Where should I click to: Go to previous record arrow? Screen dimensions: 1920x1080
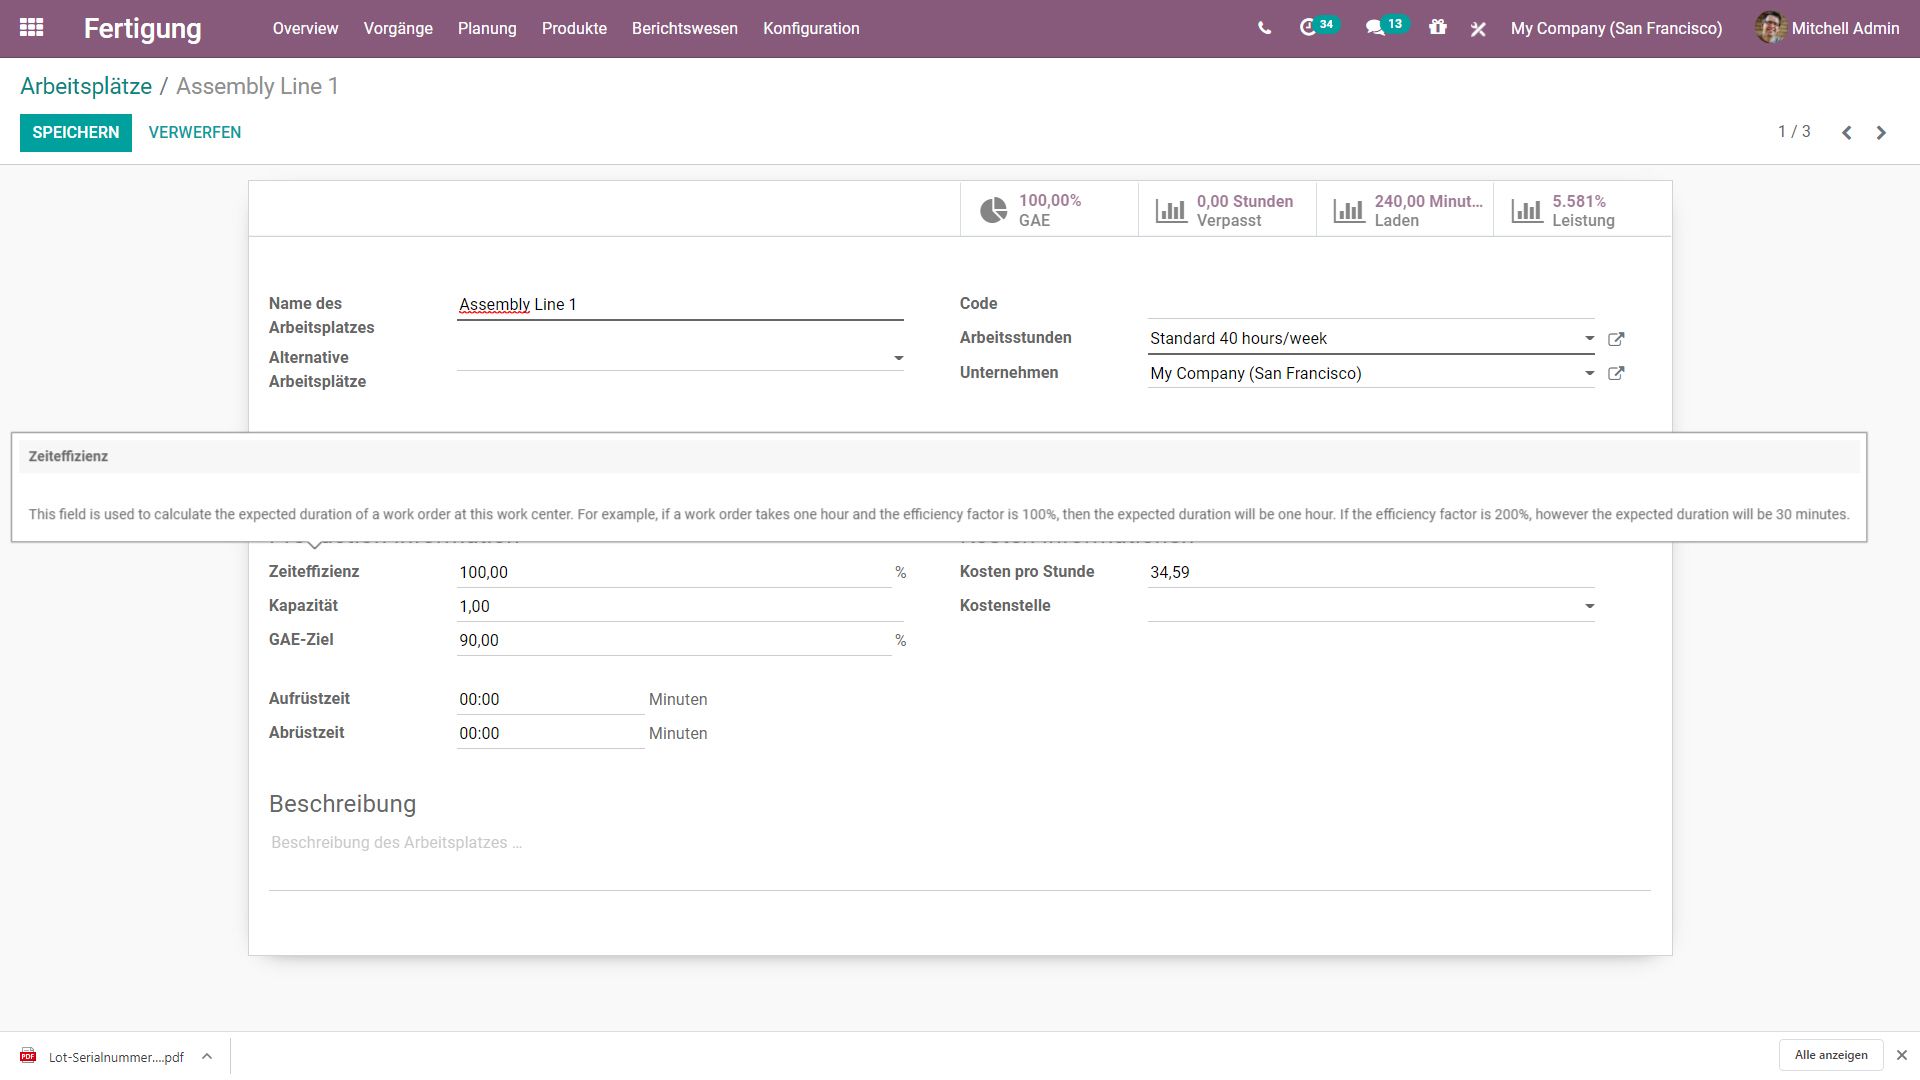1847,132
